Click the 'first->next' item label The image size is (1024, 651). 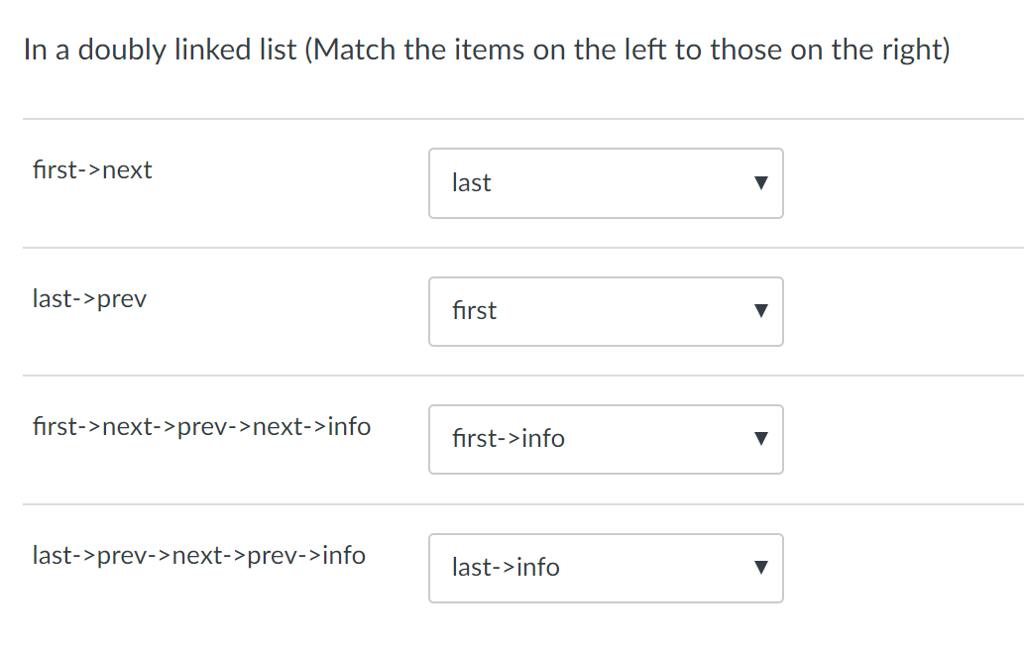[92, 170]
